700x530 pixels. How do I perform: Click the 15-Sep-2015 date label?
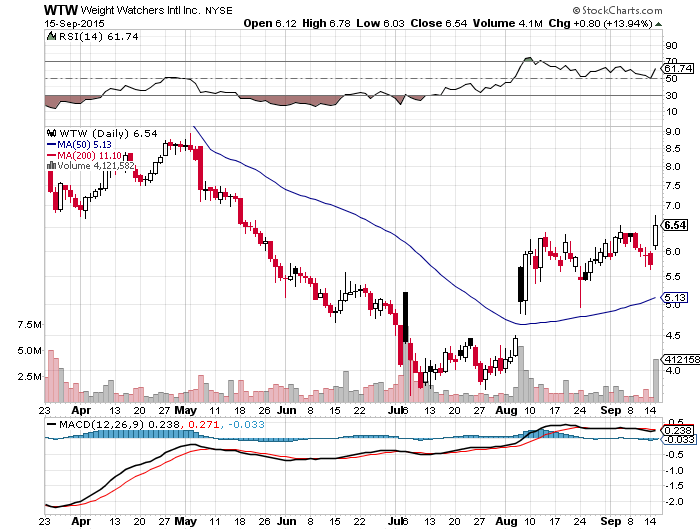pyautogui.click(x=74, y=23)
